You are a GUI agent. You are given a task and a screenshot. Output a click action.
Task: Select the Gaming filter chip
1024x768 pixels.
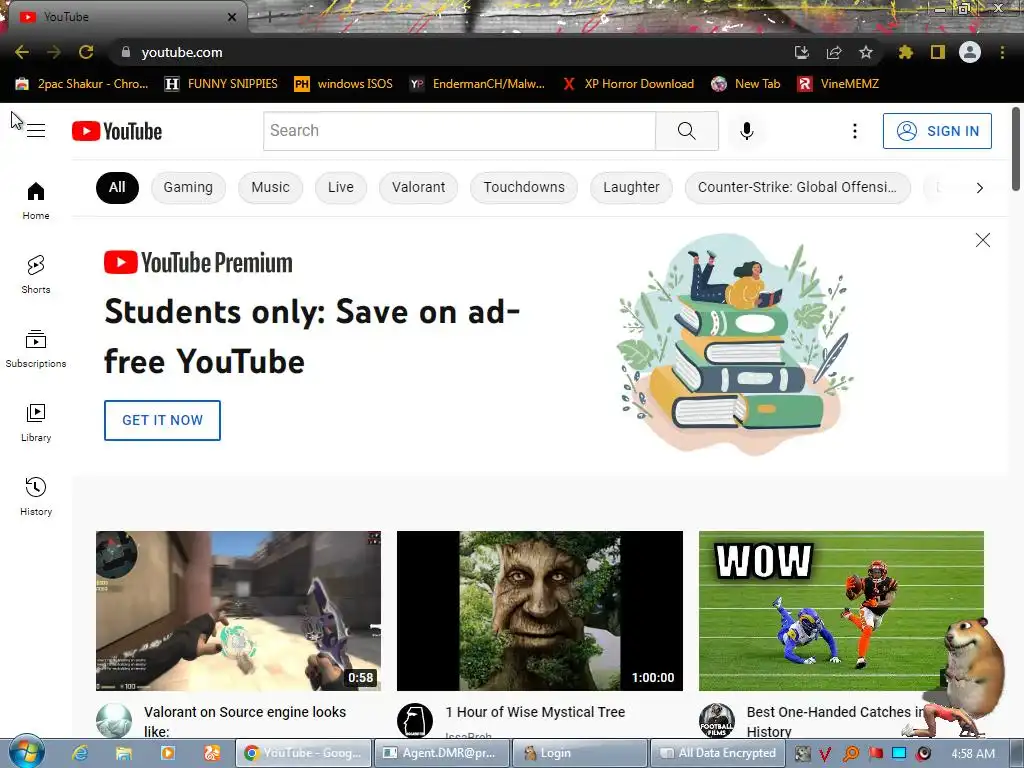coord(188,187)
